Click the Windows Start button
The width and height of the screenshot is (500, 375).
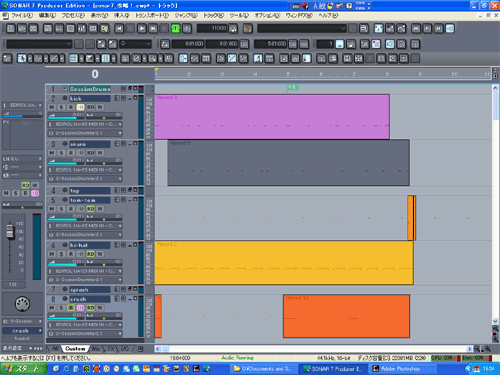(x=24, y=369)
